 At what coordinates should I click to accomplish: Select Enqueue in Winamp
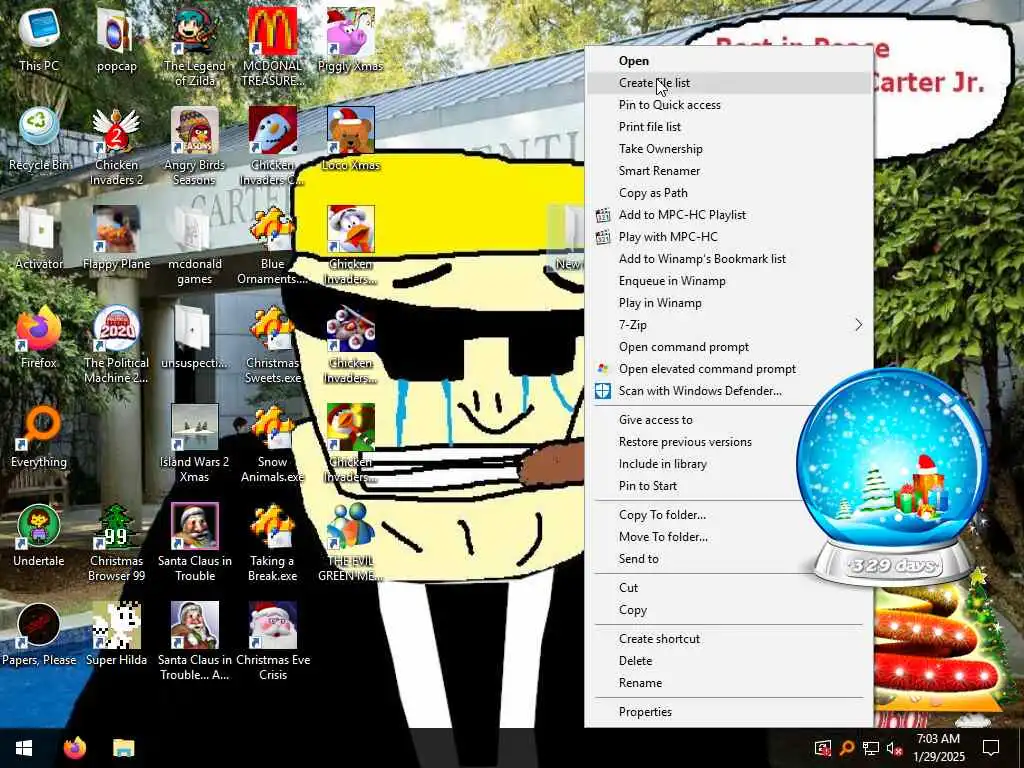pyautogui.click(x=729, y=281)
